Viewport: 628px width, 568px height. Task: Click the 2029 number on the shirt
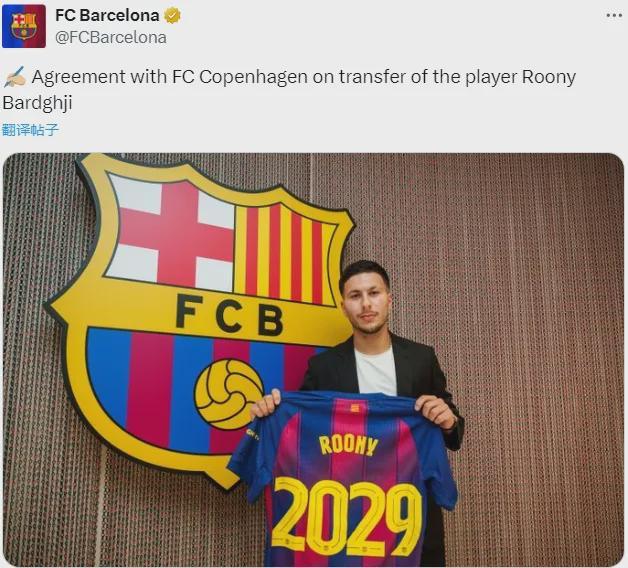[x=347, y=516]
